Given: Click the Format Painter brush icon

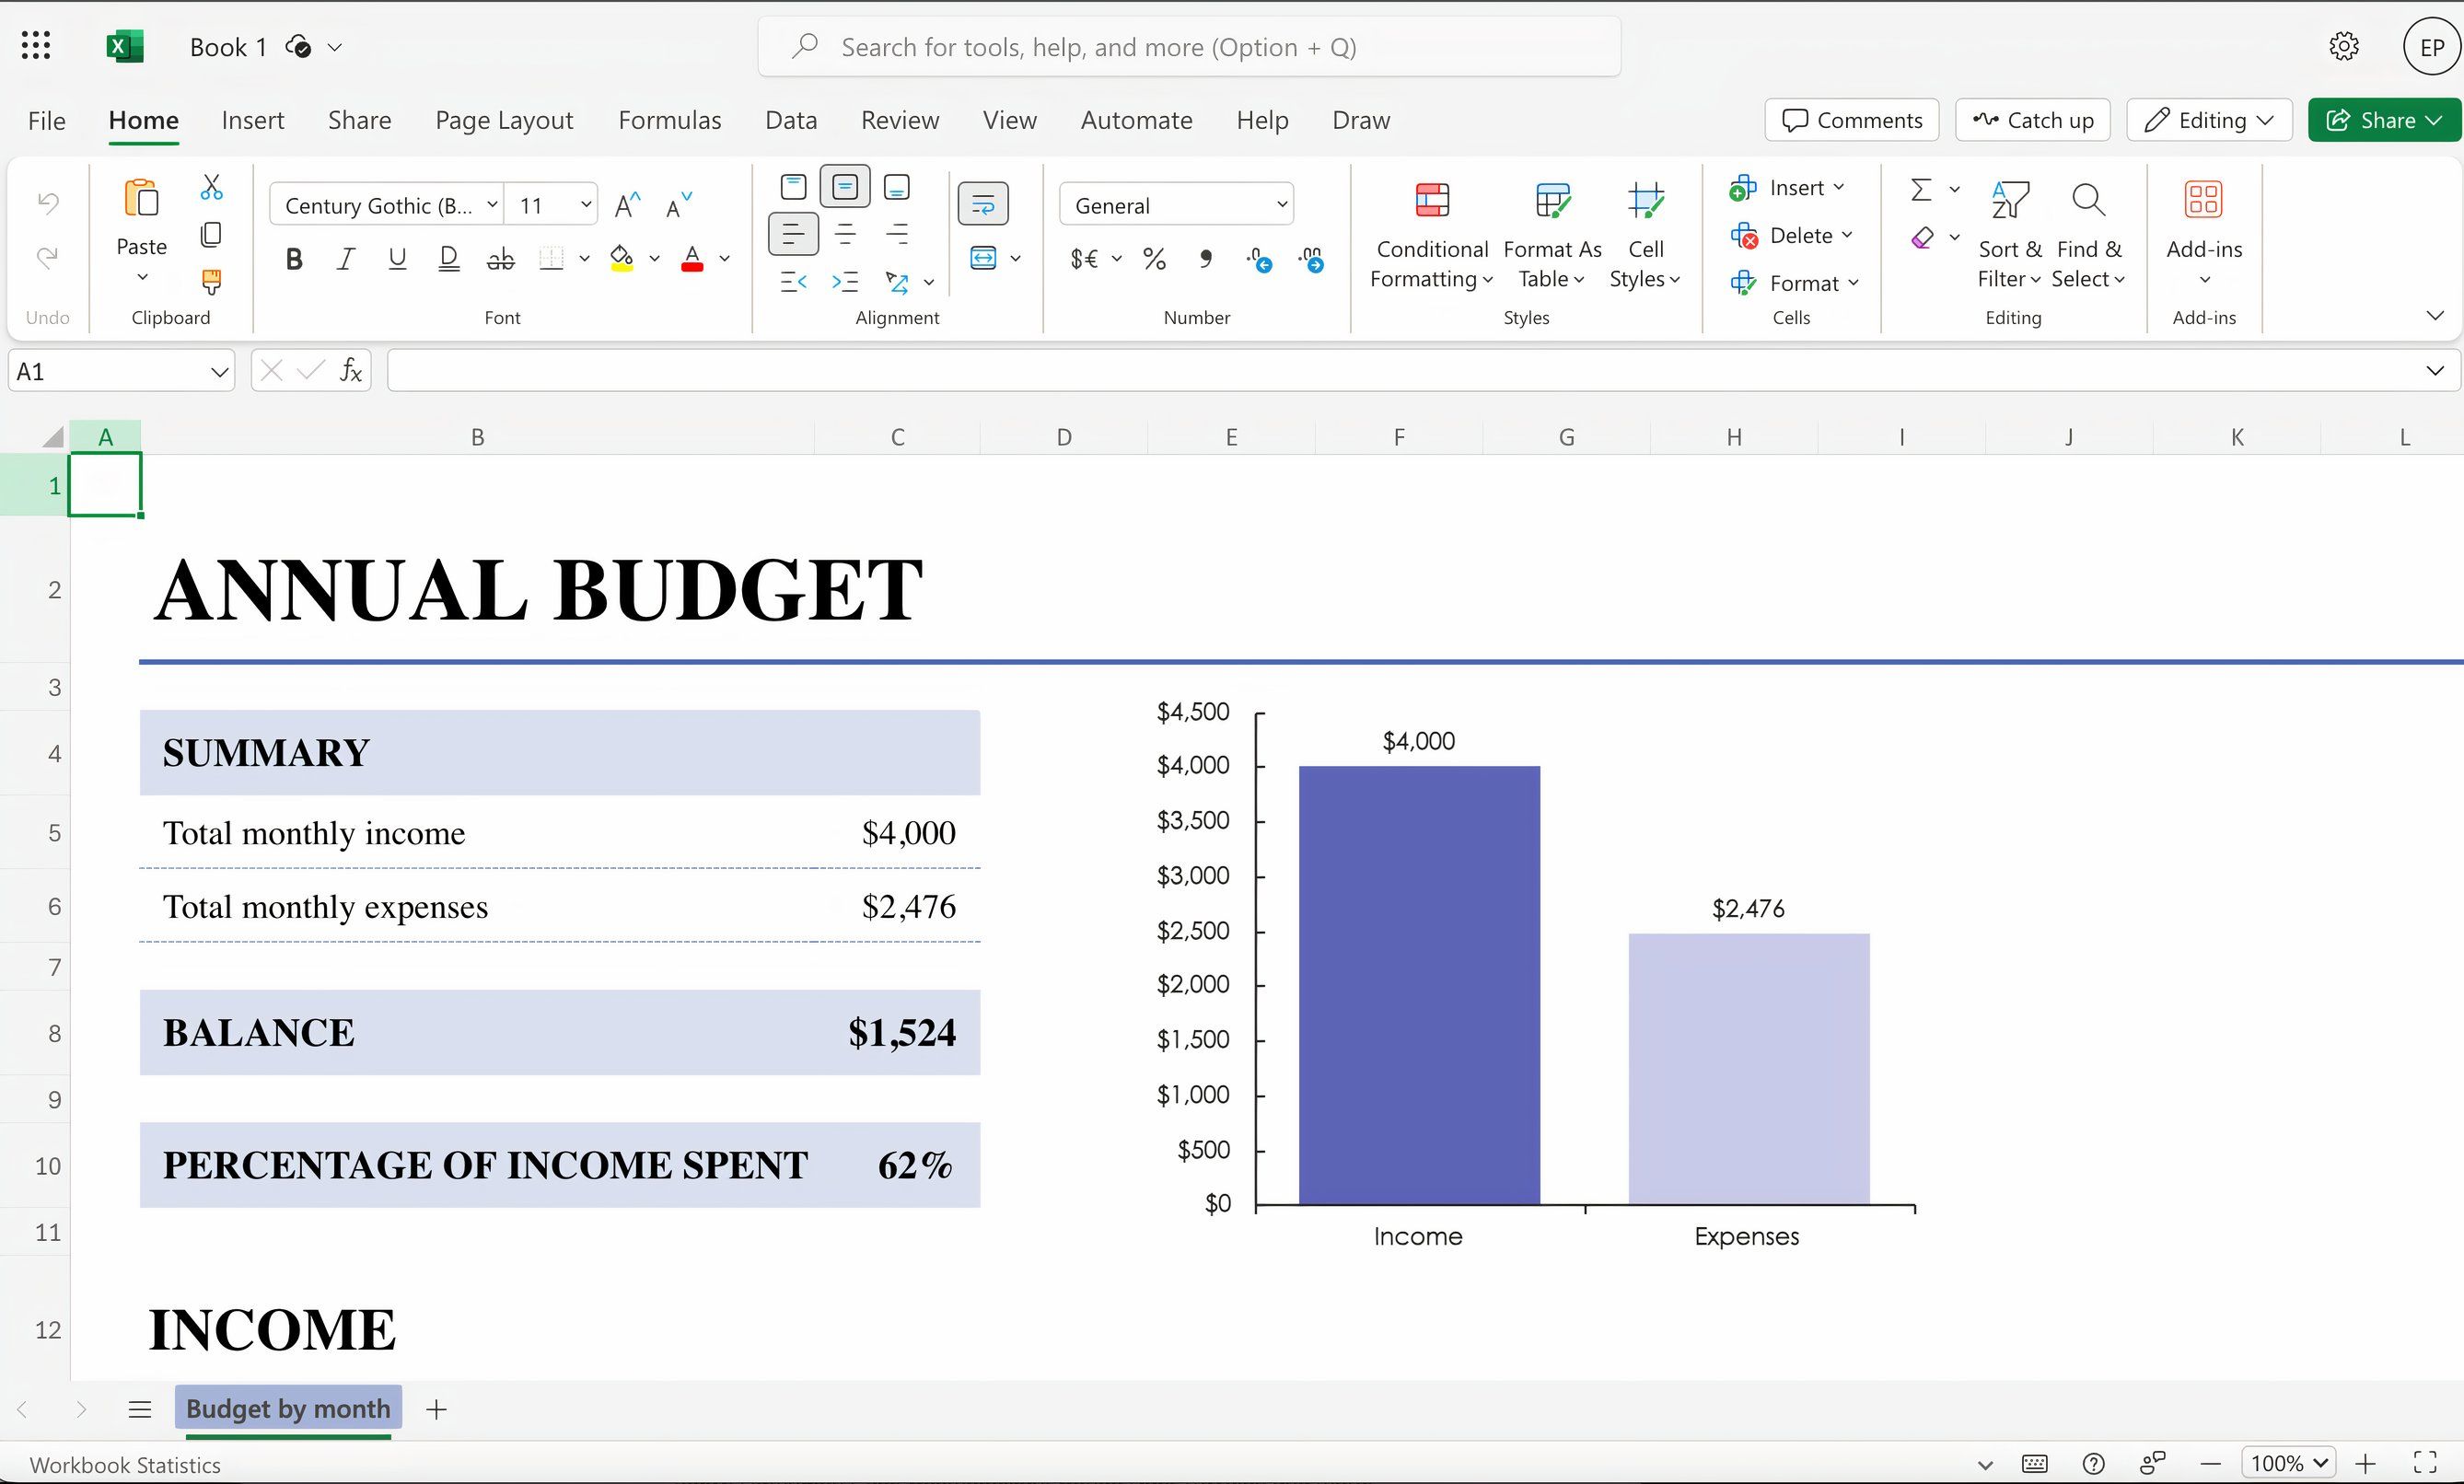Looking at the screenshot, I should point(211,282).
